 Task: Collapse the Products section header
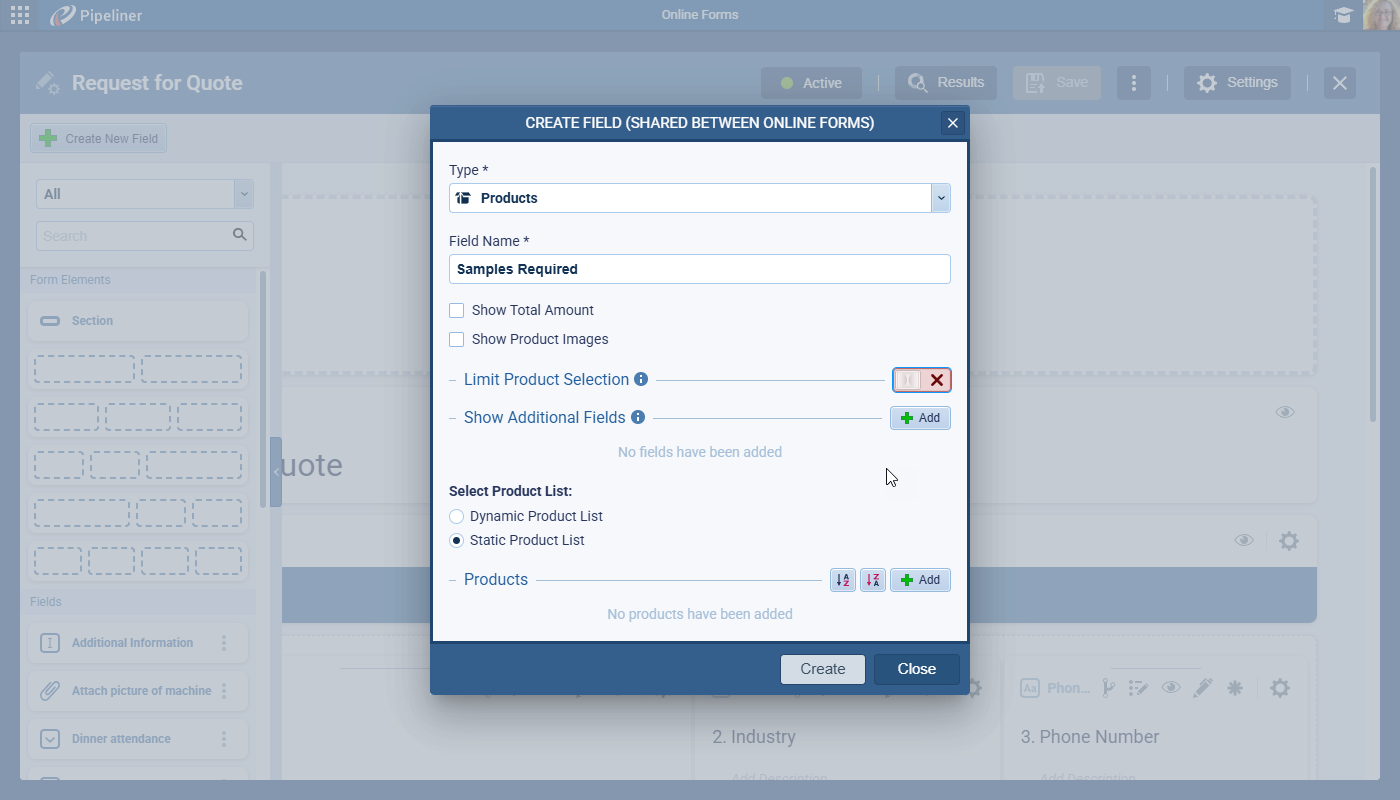click(453, 580)
